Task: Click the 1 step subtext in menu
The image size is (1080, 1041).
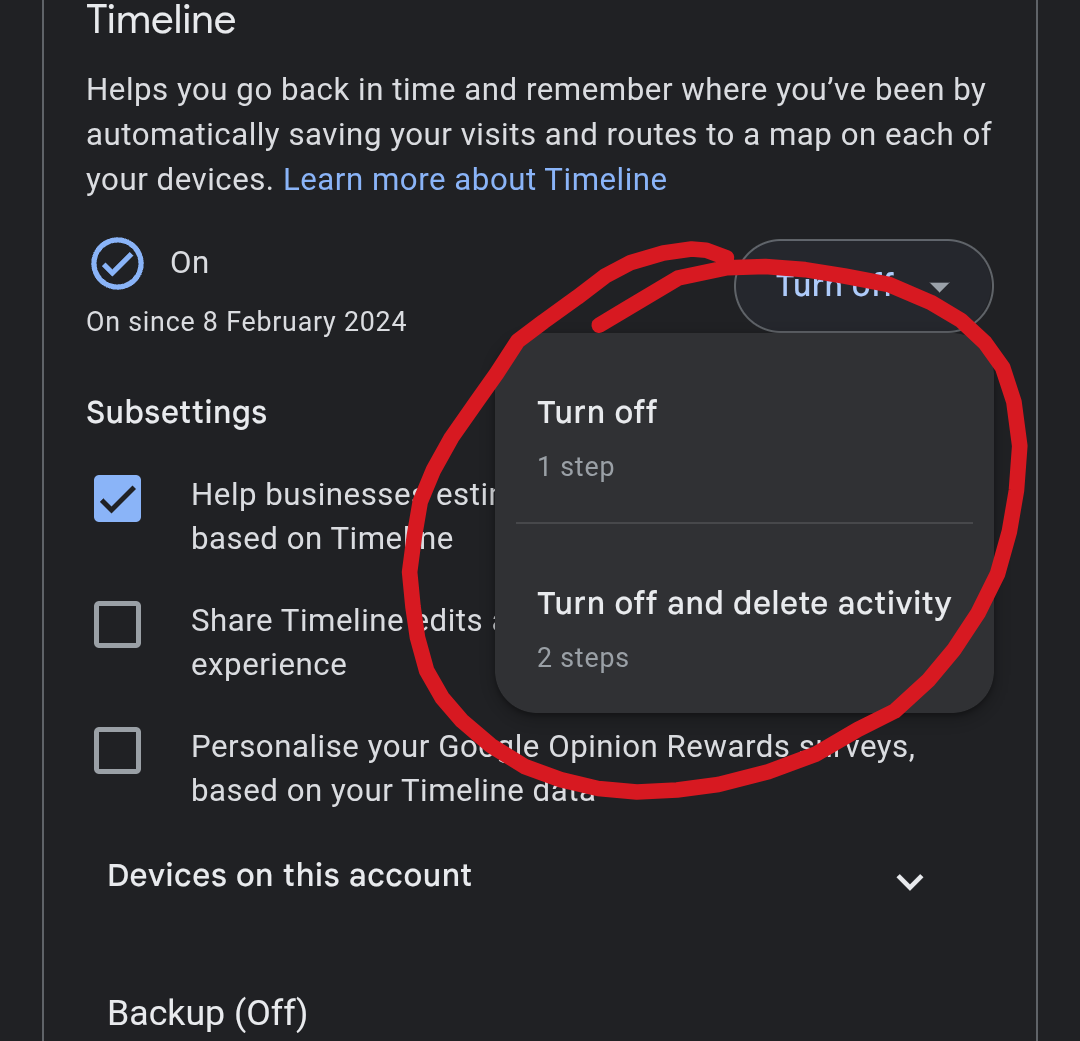Action: [x=576, y=467]
